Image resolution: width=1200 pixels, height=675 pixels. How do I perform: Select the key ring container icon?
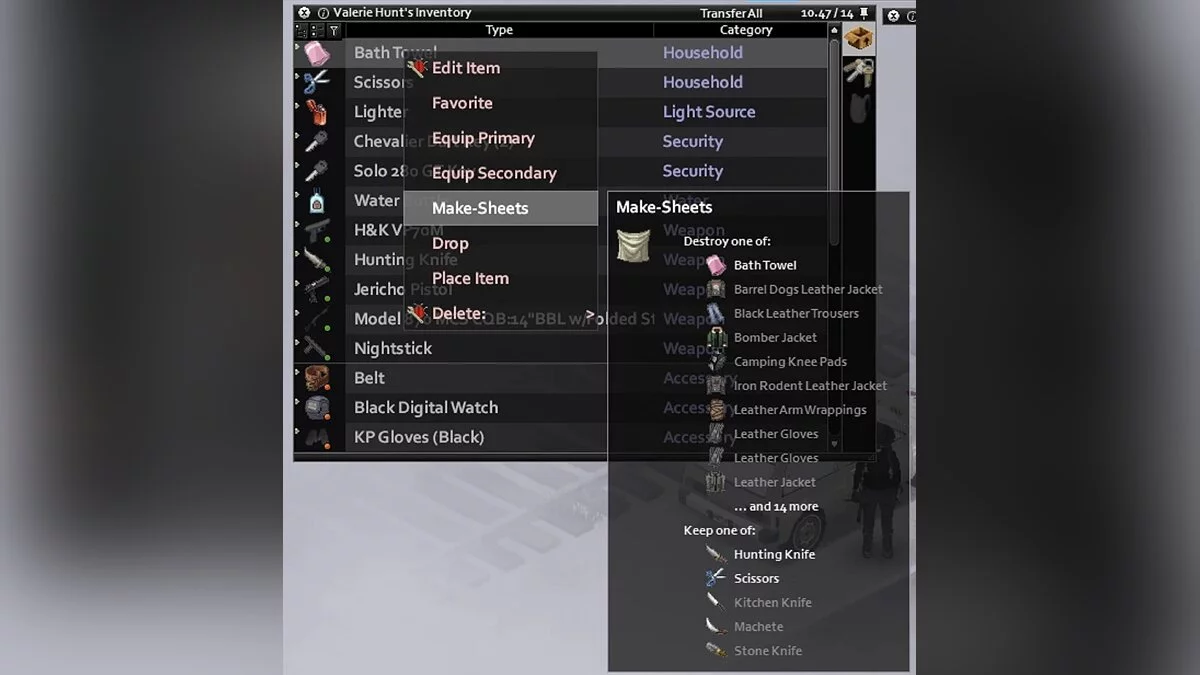[x=859, y=71]
